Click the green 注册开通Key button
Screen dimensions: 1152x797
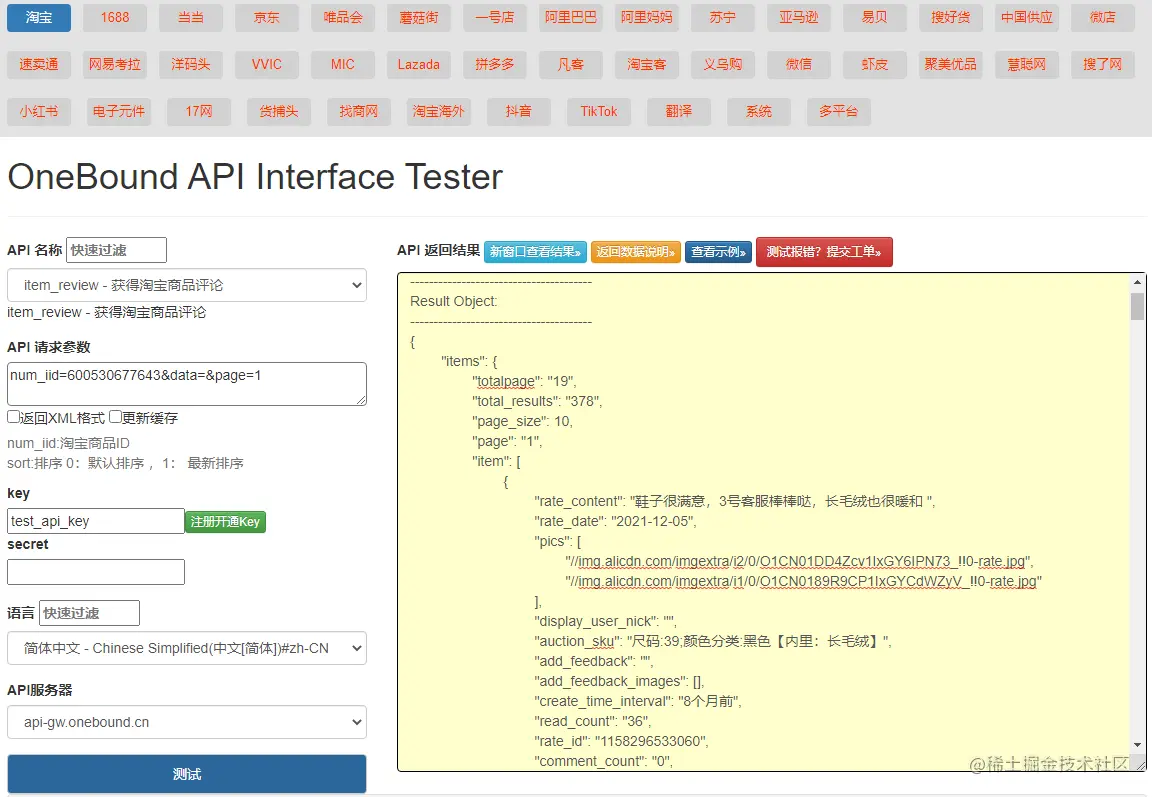[225, 521]
